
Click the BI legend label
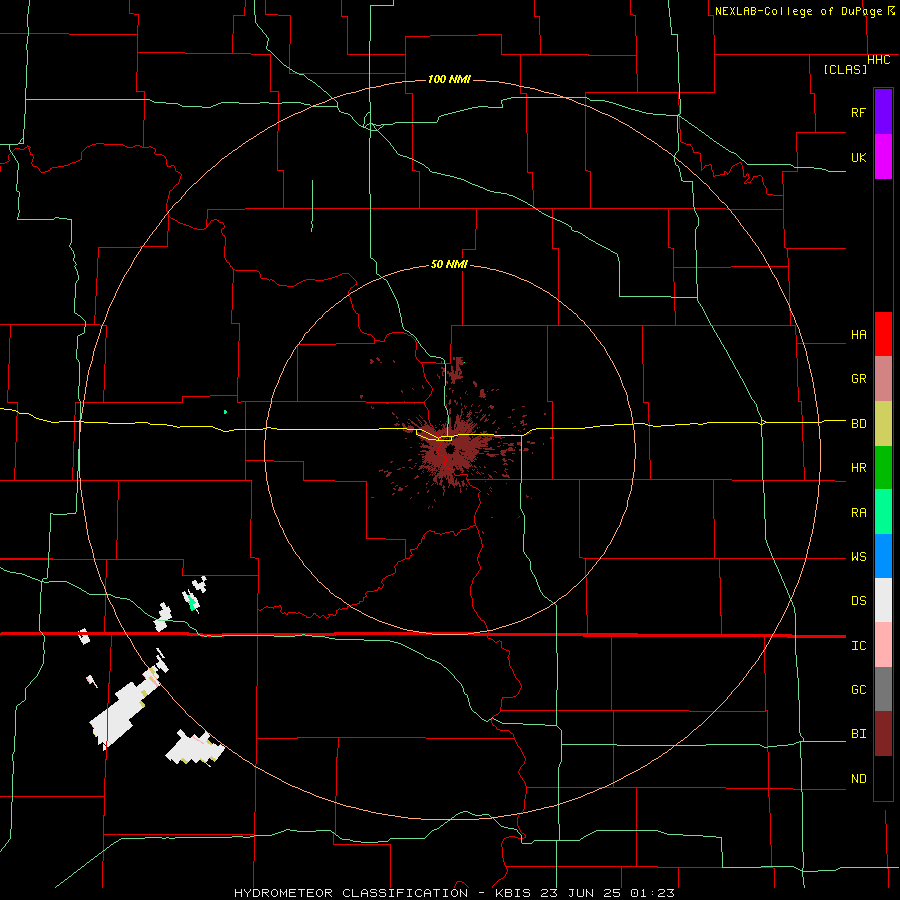858,734
